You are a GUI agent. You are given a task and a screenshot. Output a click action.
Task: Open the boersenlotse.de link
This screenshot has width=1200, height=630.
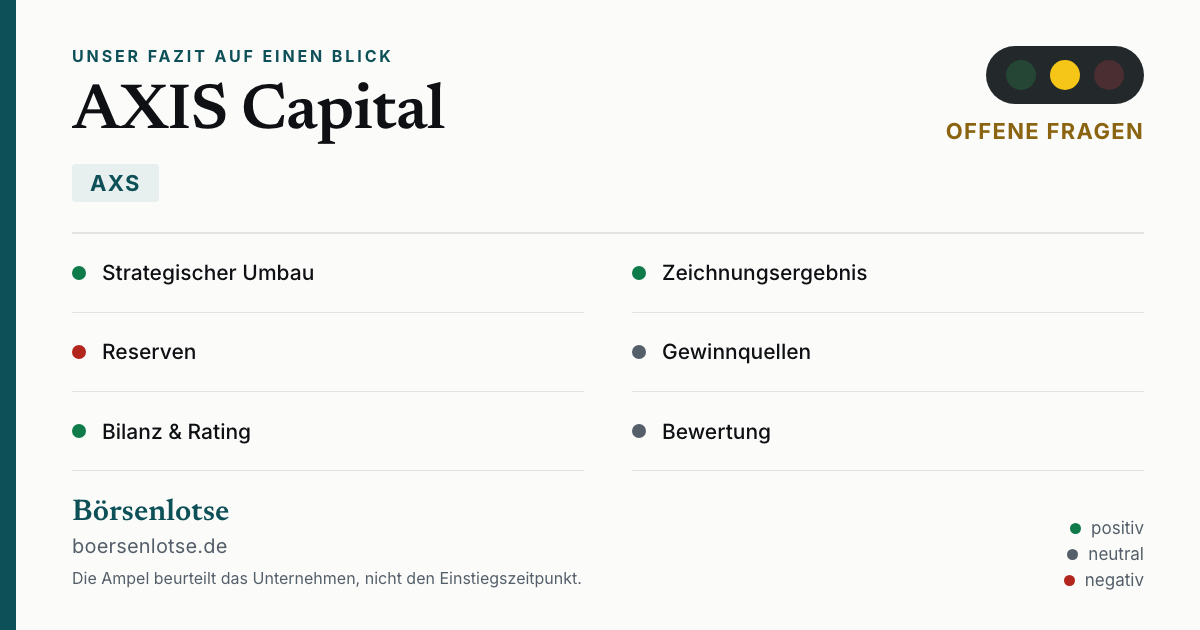[x=150, y=546]
